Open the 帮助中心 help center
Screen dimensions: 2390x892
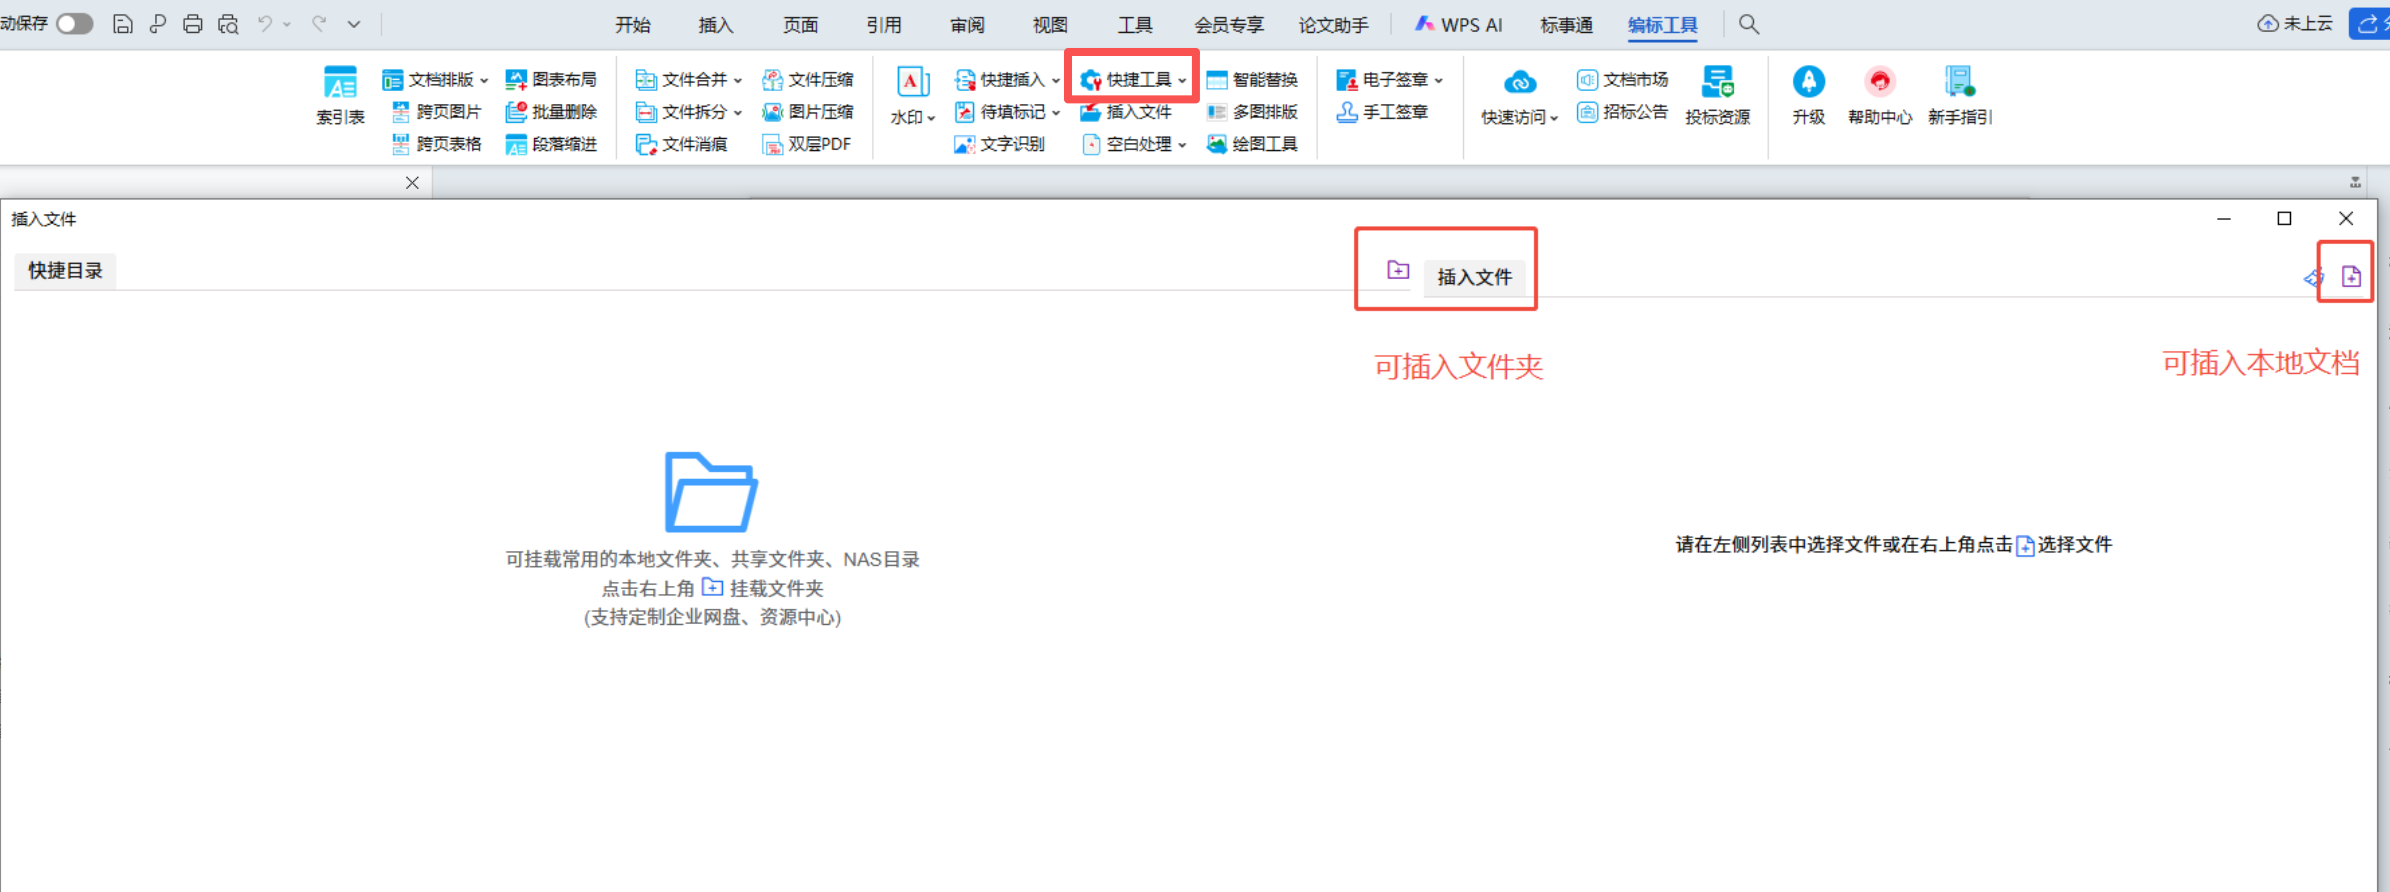[1879, 96]
